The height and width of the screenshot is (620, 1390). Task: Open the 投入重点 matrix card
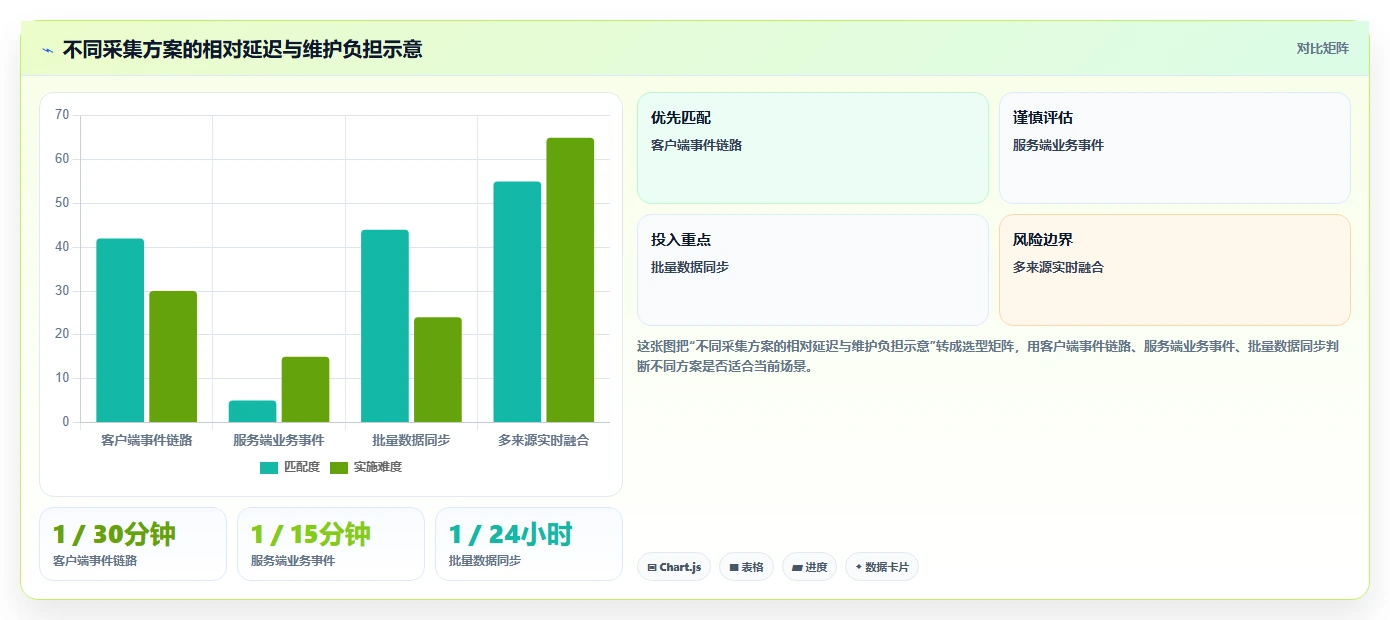coord(813,270)
